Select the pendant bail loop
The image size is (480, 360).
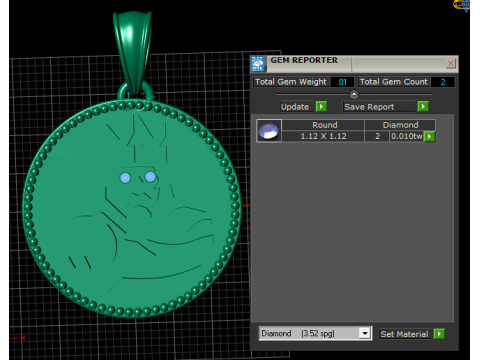point(133,53)
